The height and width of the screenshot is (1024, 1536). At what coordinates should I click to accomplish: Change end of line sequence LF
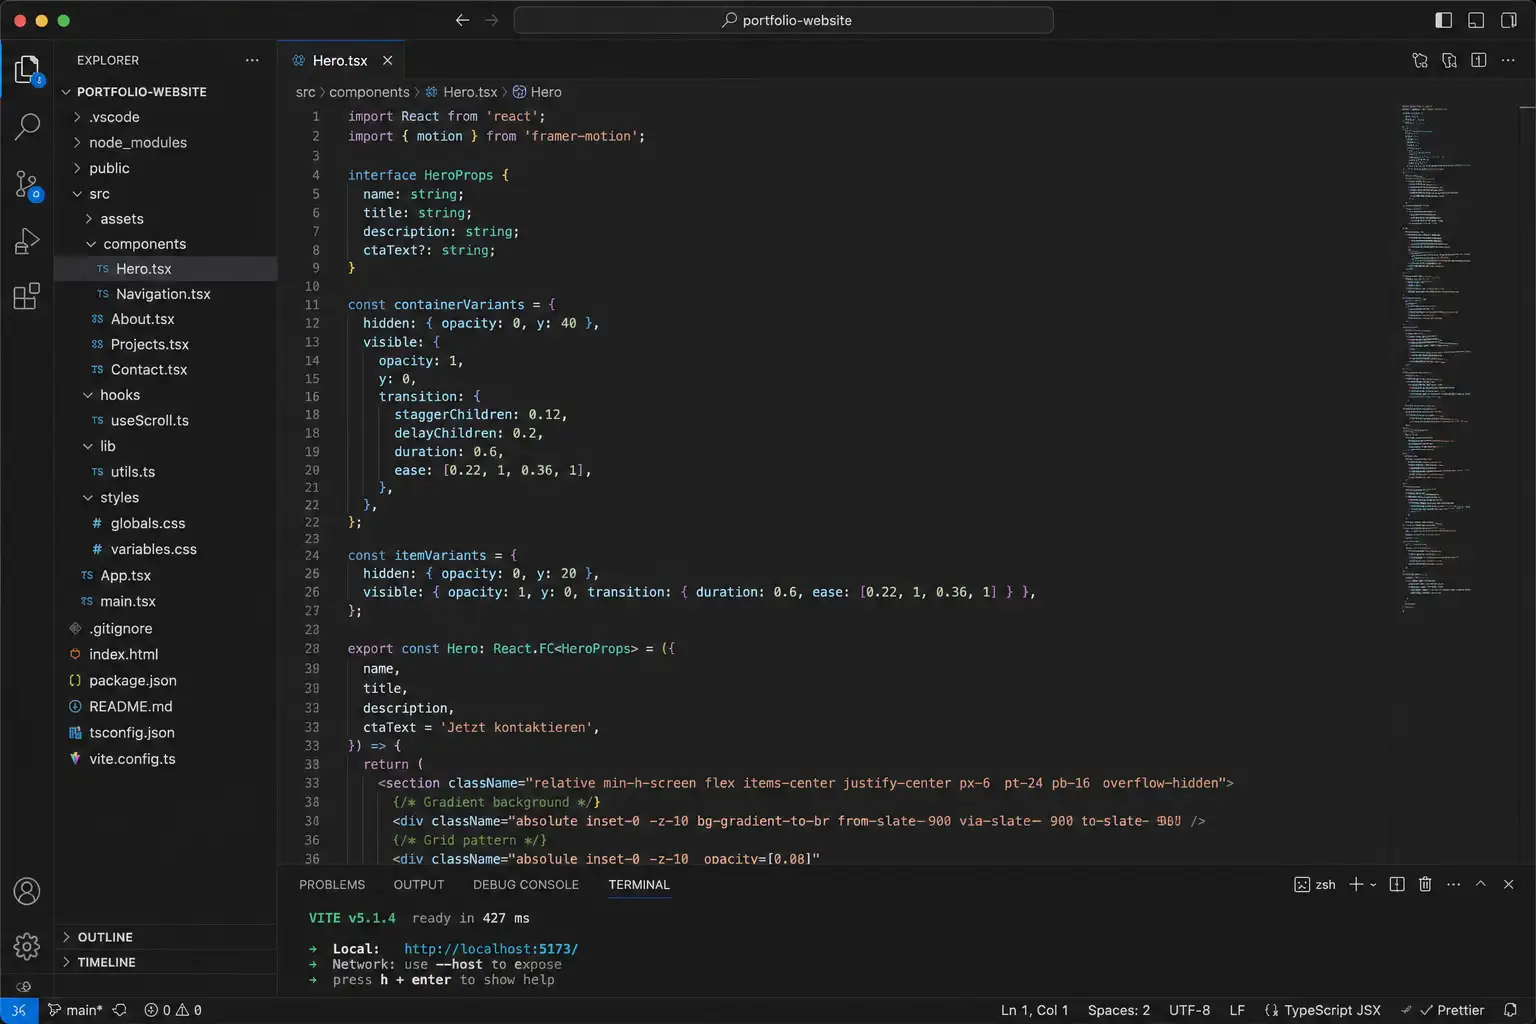click(x=1237, y=1010)
